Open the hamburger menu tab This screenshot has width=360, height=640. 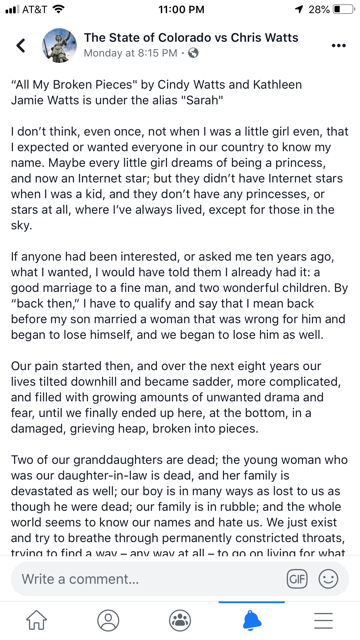(323, 620)
